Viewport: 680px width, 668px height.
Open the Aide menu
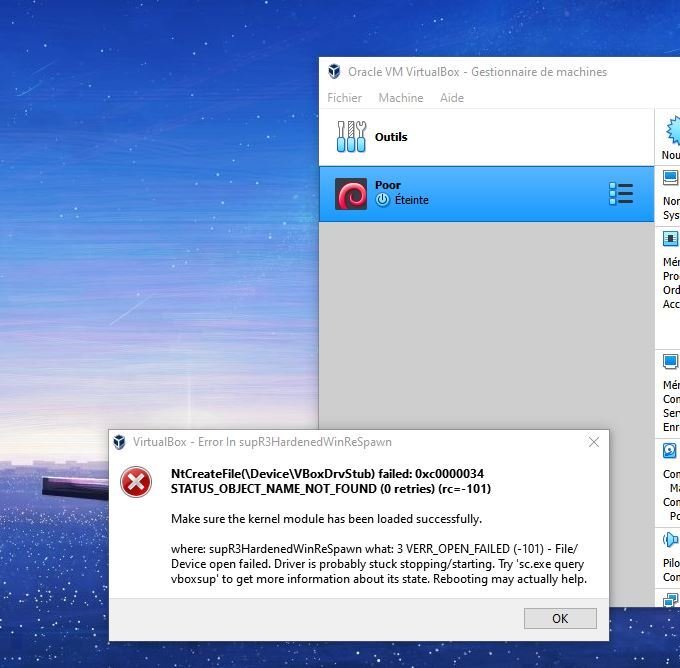[452, 98]
